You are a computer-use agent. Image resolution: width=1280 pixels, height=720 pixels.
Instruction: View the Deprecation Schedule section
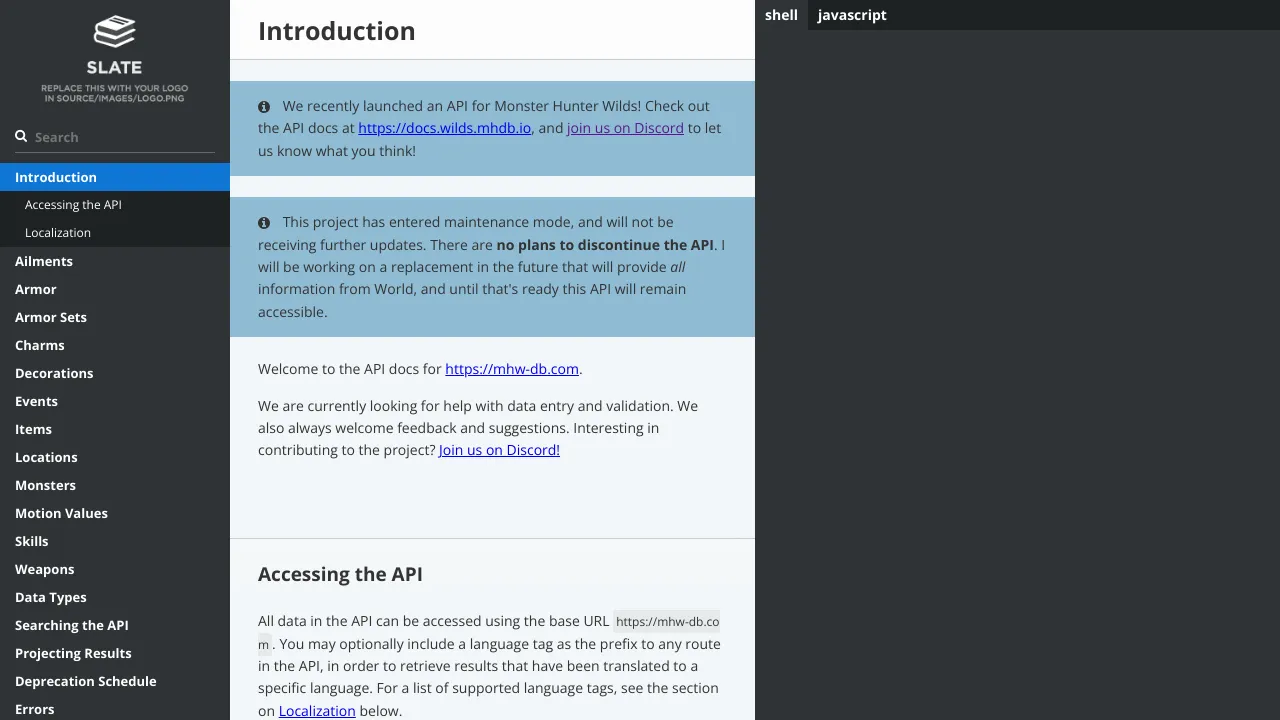click(x=115, y=681)
